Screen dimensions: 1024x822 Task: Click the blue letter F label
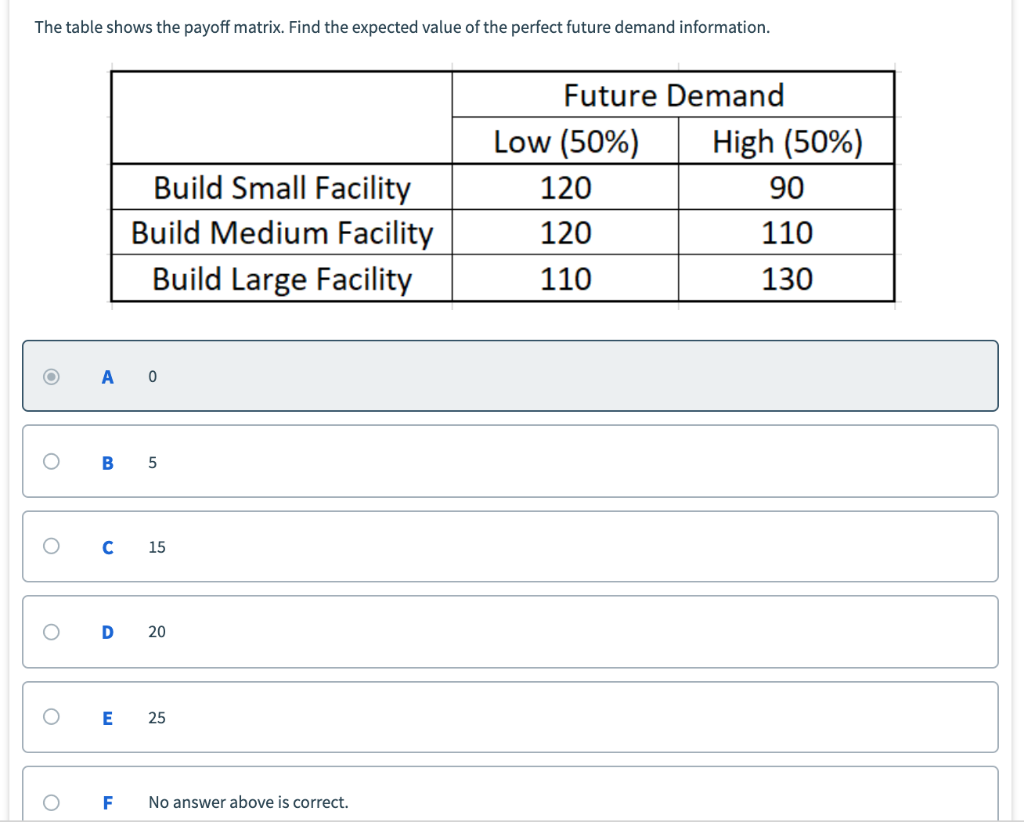(107, 802)
